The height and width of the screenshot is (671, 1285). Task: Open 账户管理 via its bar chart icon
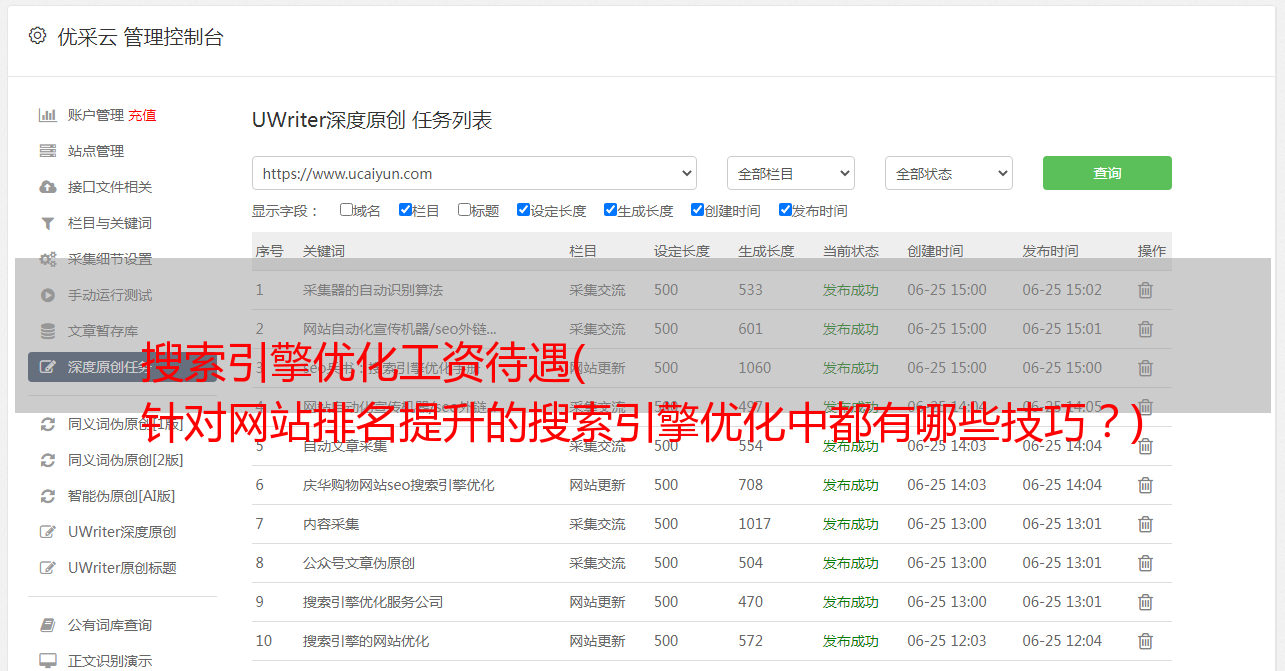[x=47, y=115]
